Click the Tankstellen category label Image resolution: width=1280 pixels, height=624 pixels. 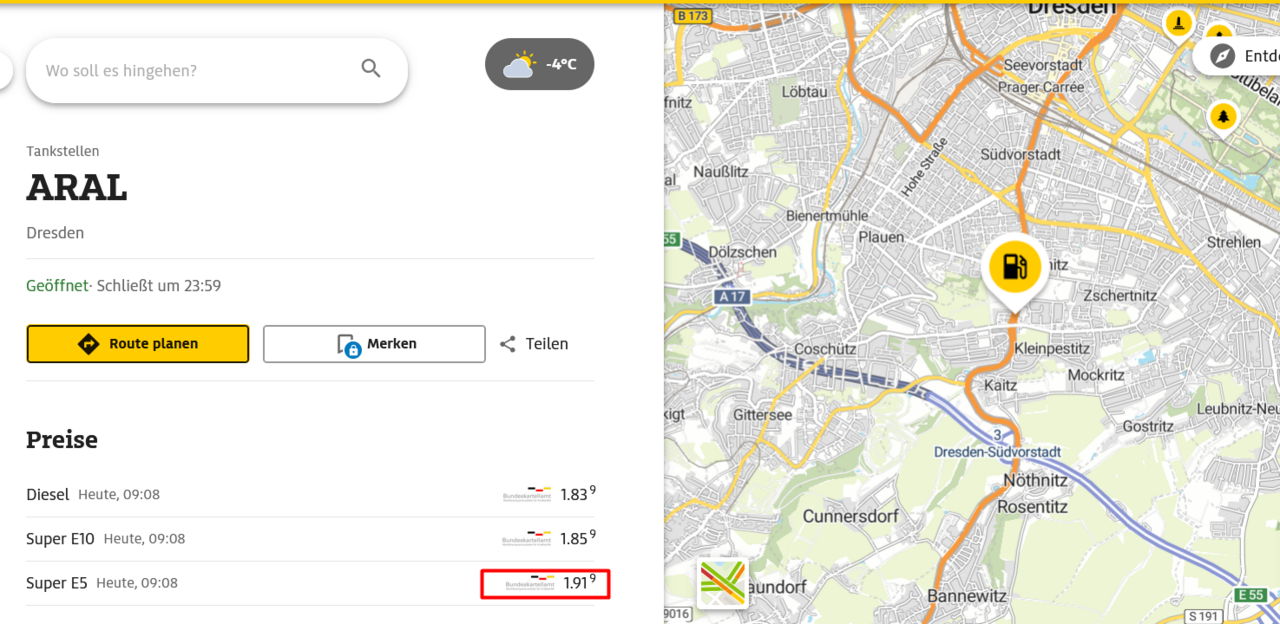coord(63,151)
